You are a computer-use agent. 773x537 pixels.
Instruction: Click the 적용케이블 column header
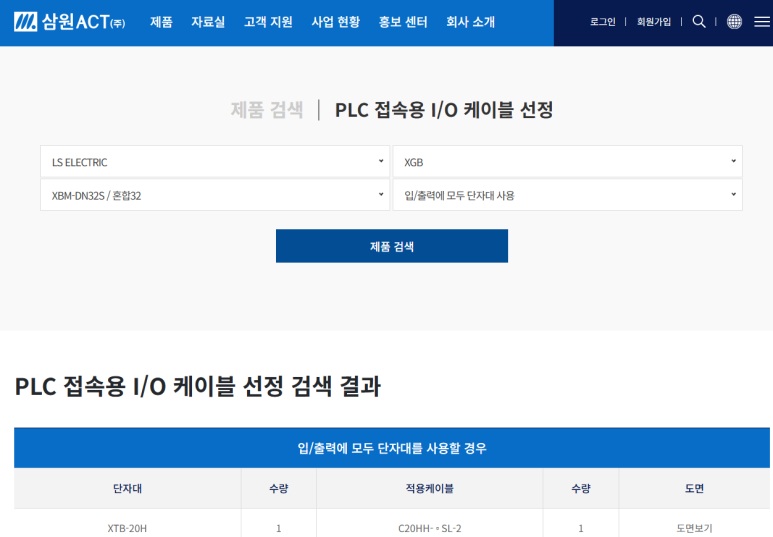click(429, 488)
